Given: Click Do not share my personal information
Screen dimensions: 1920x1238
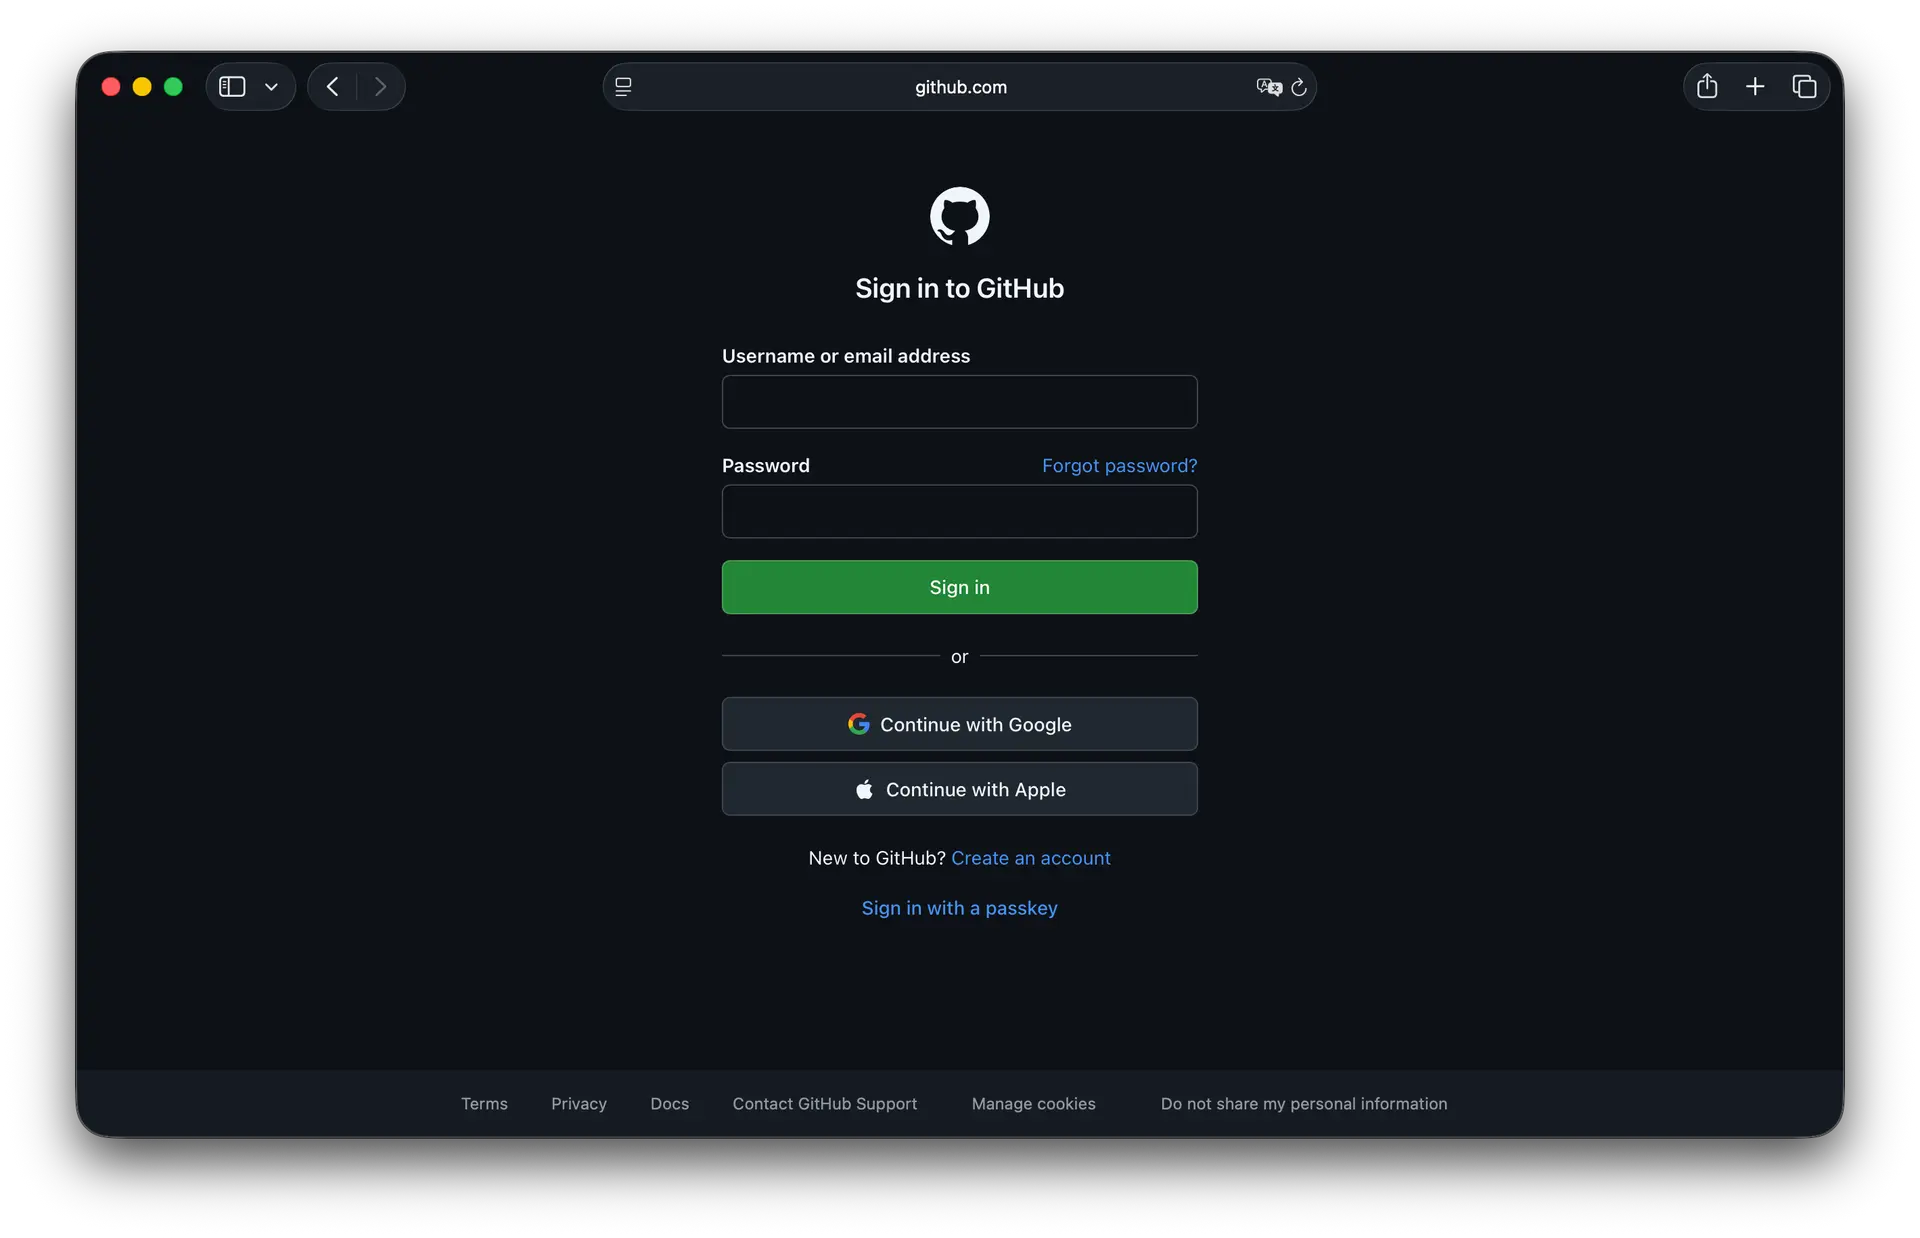Looking at the screenshot, I should (1304, 1104).
